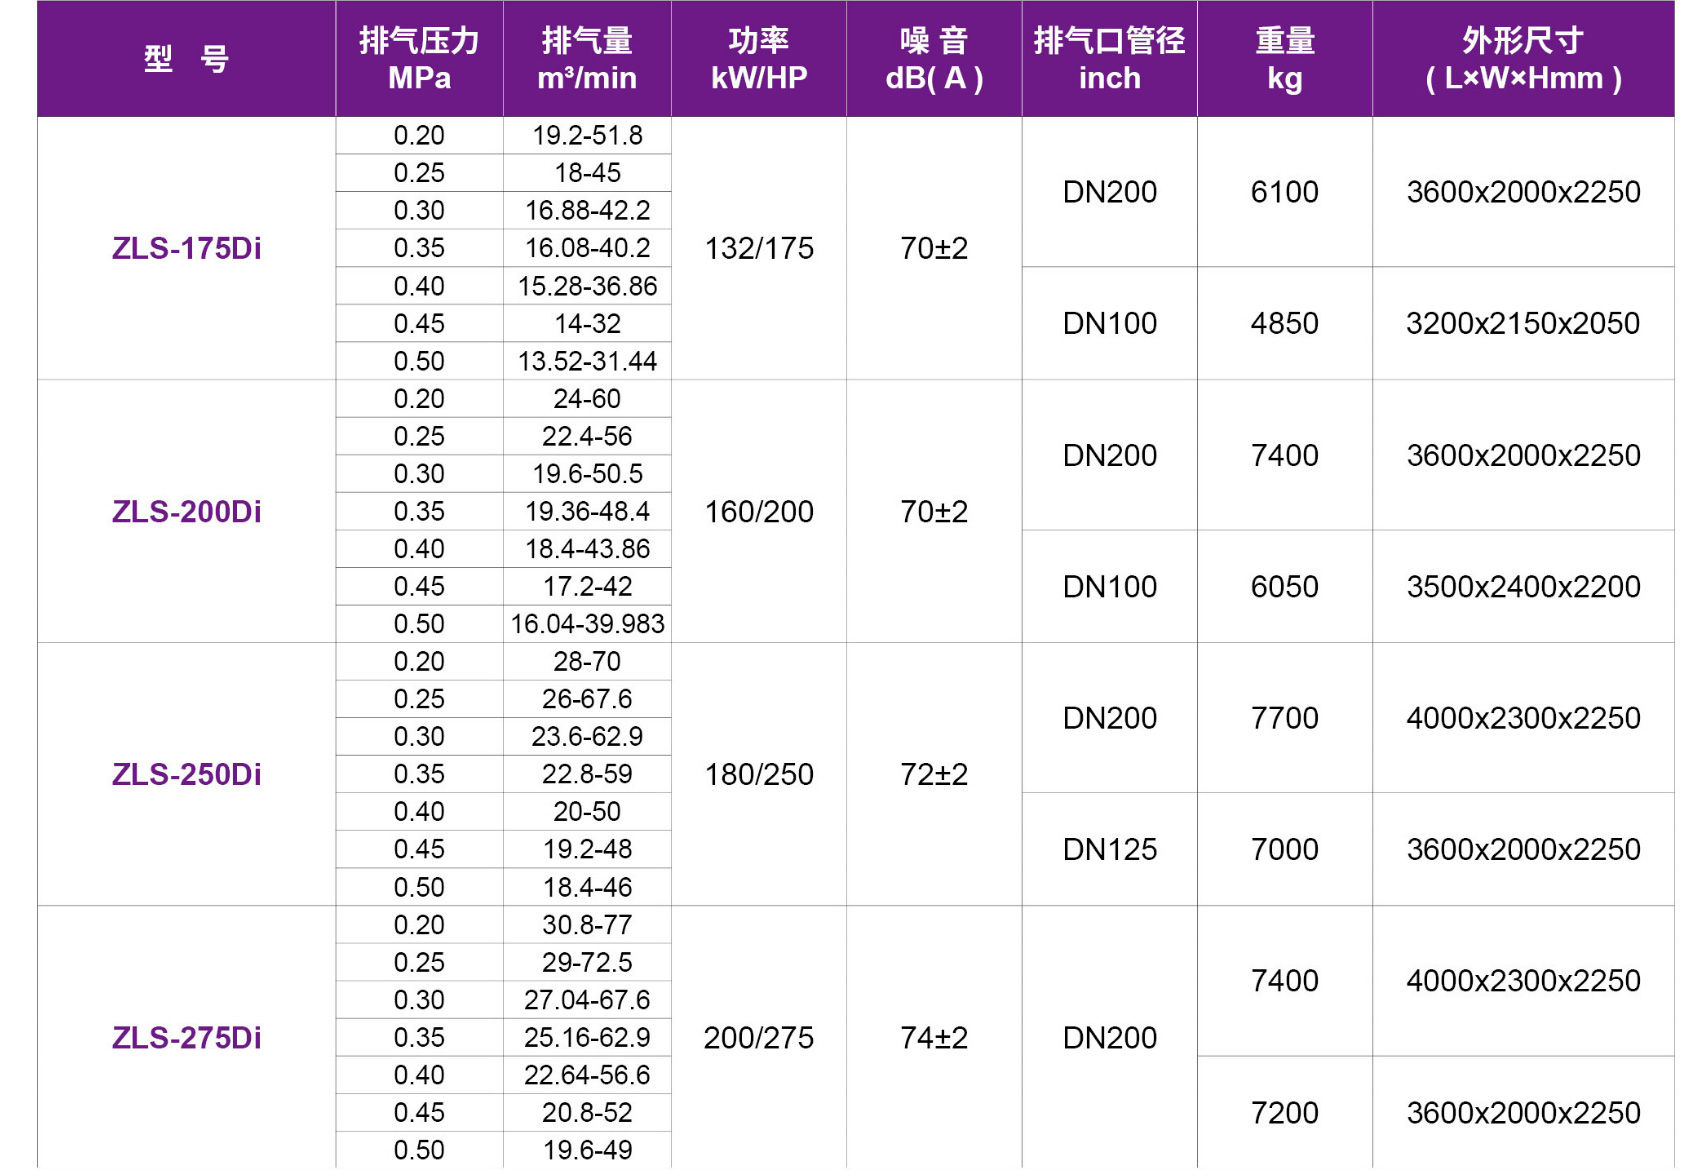Click the 16.88-42.2 flow value
This screenshot has height=1170, width=1706.
tap(587, 210)
